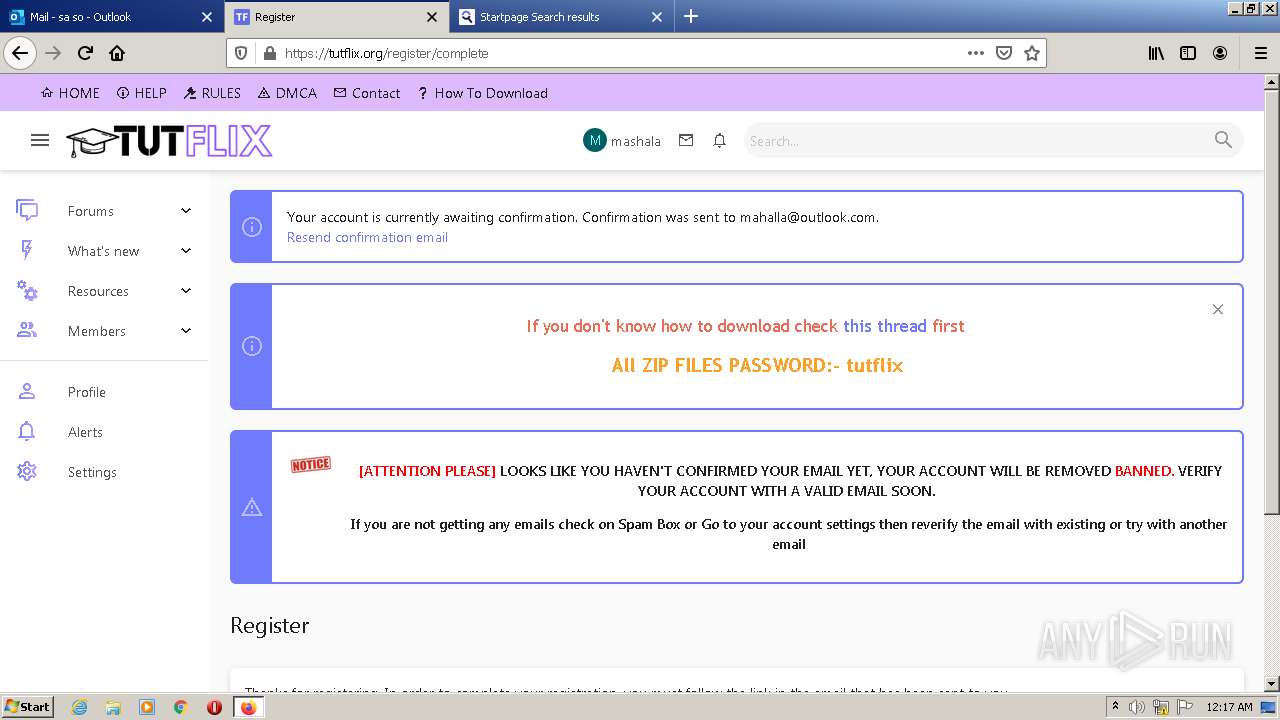Click the What's new lightning icon

click(x=27, y=250)
